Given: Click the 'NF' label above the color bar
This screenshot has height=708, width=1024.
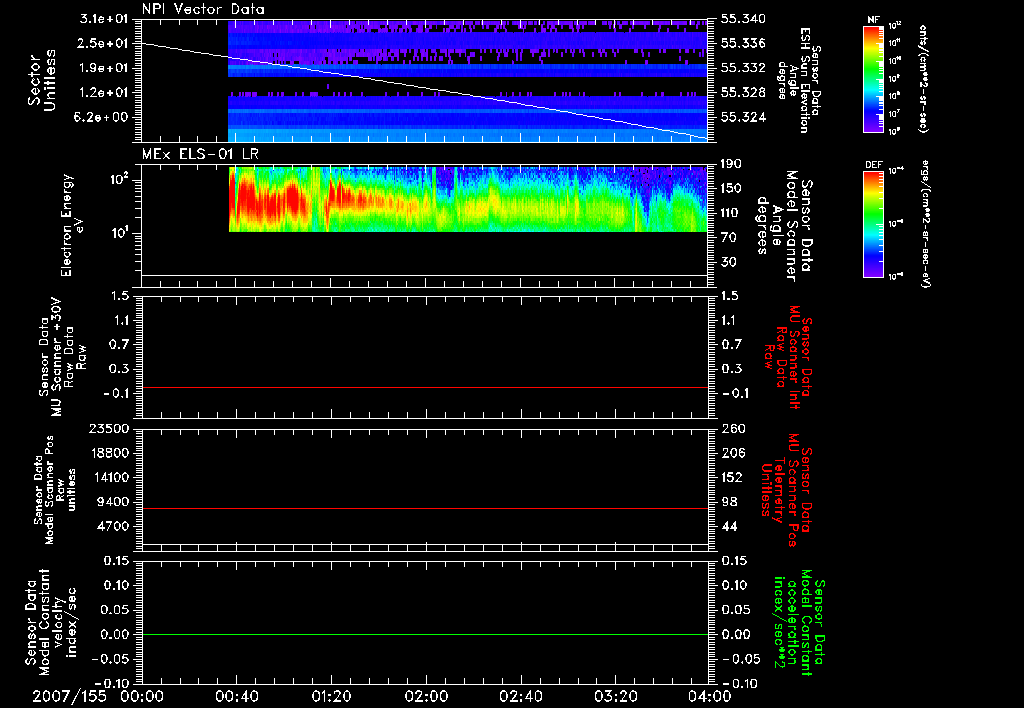Looking at the screenshot, I should pos(873,20).
